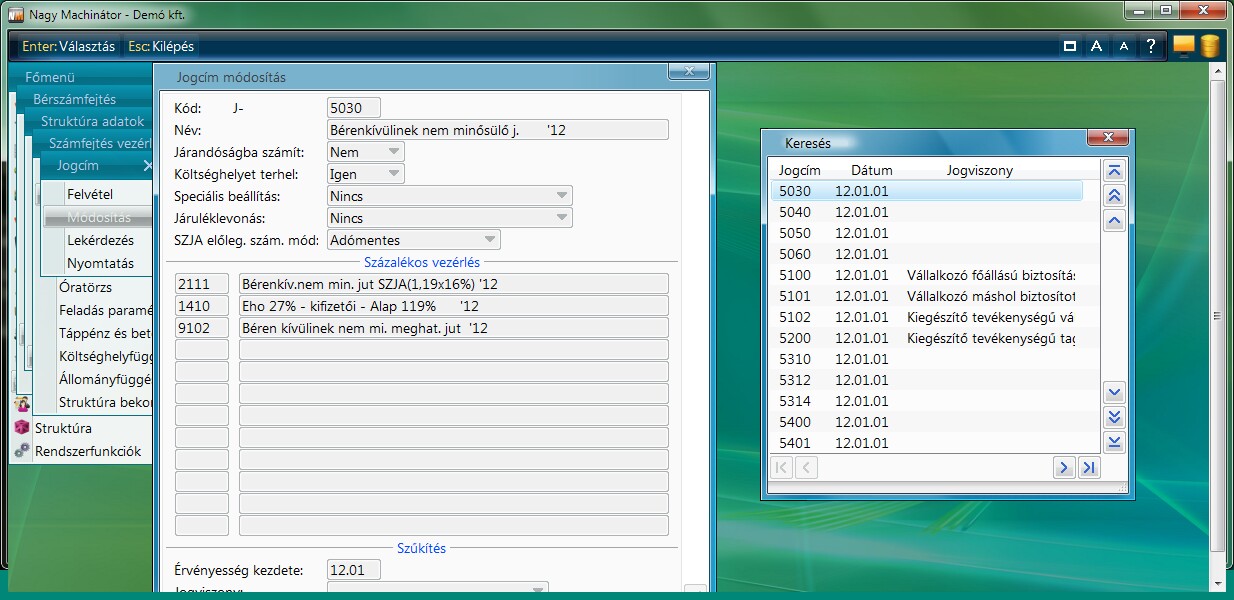Click the Név text field
The image size is (1234, 600).
point(497,130)
